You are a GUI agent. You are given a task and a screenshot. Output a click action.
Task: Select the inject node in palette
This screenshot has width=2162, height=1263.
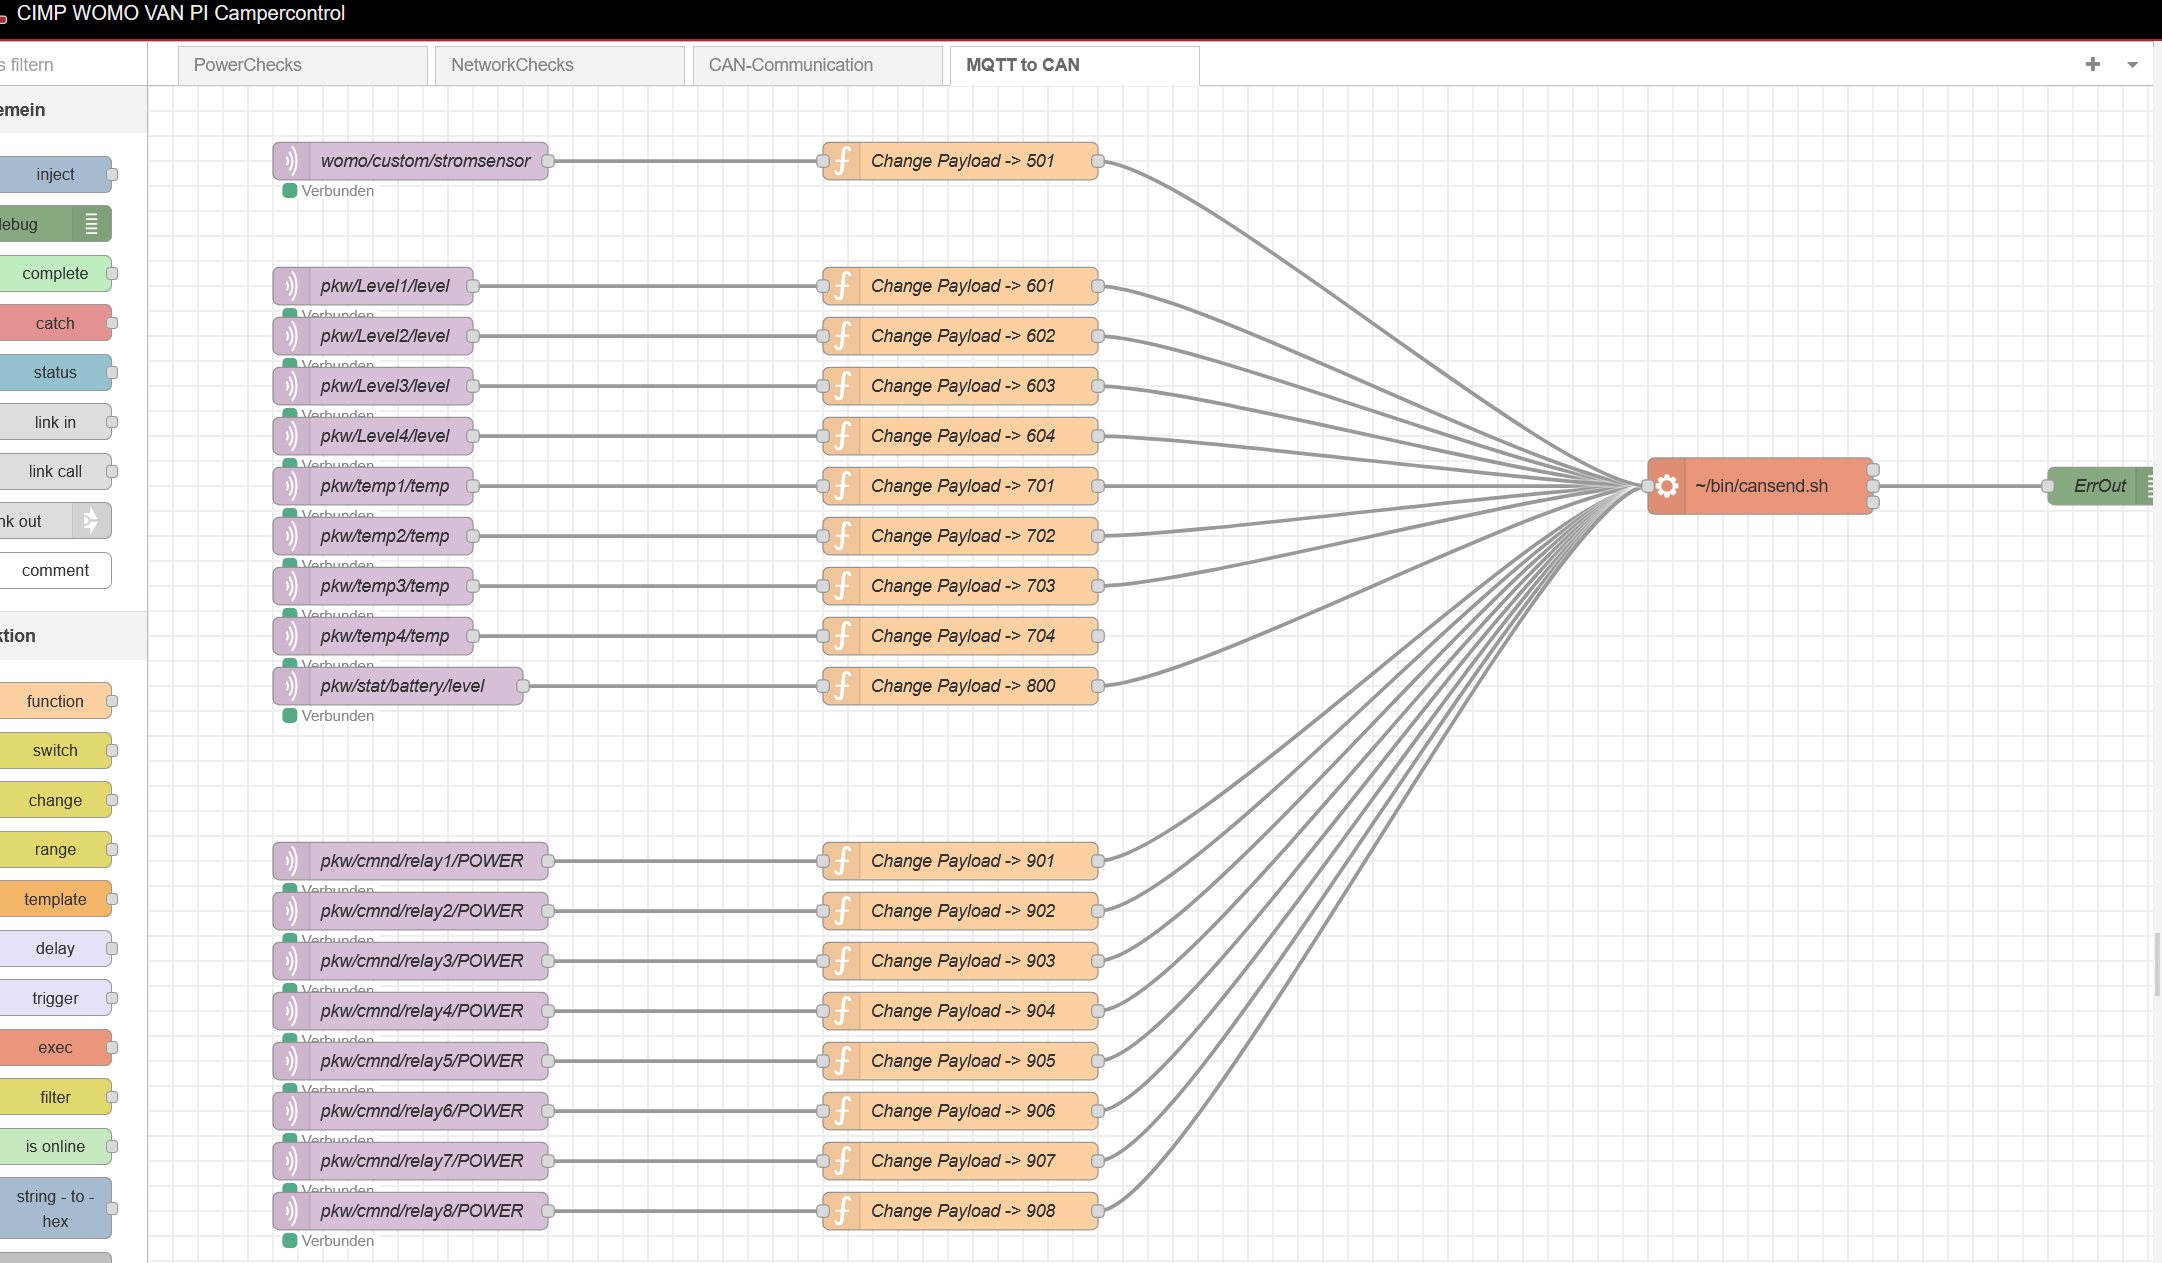point(55,174)
